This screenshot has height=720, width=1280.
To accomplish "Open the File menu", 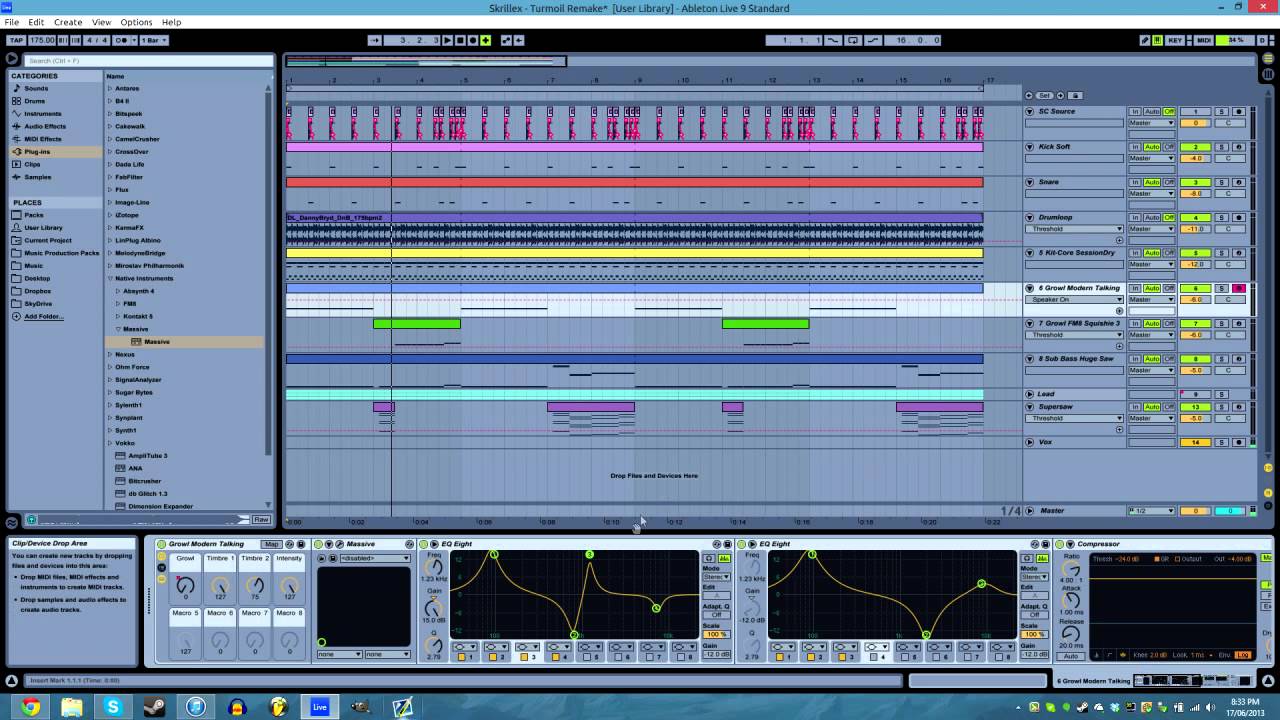I will pos(11,22).
